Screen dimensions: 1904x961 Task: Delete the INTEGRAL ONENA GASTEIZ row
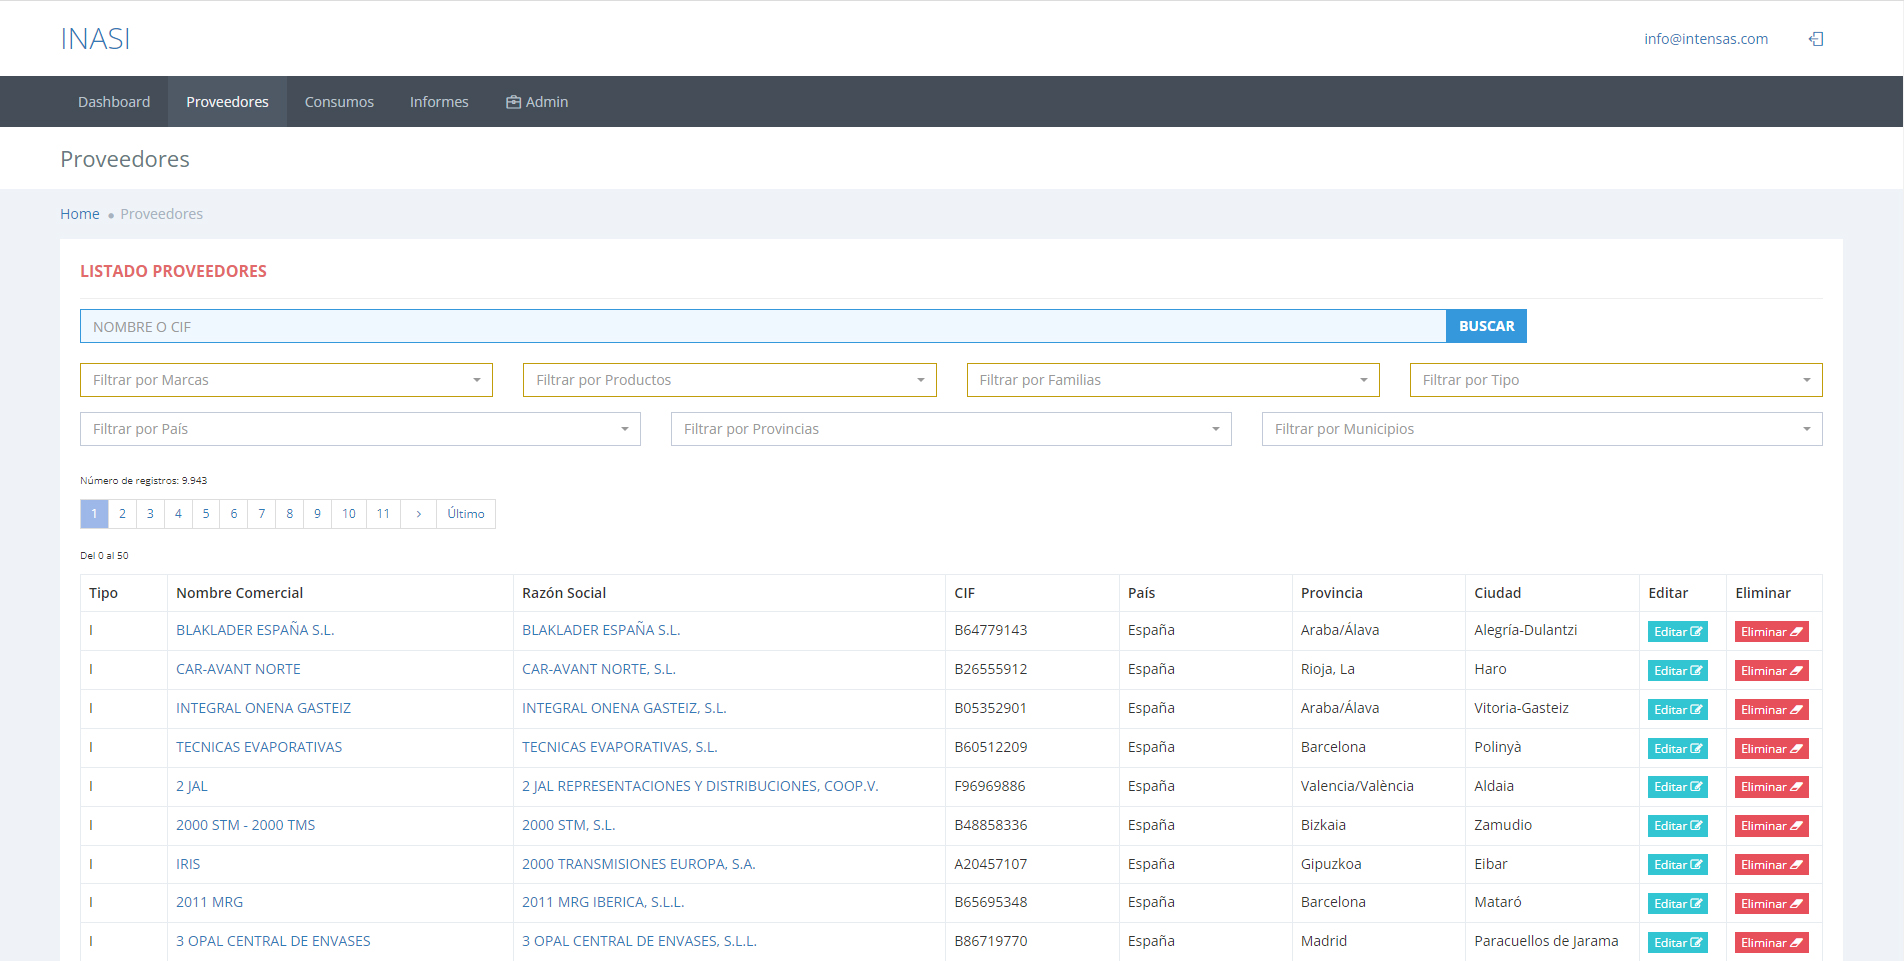[x=1770, y=710]
